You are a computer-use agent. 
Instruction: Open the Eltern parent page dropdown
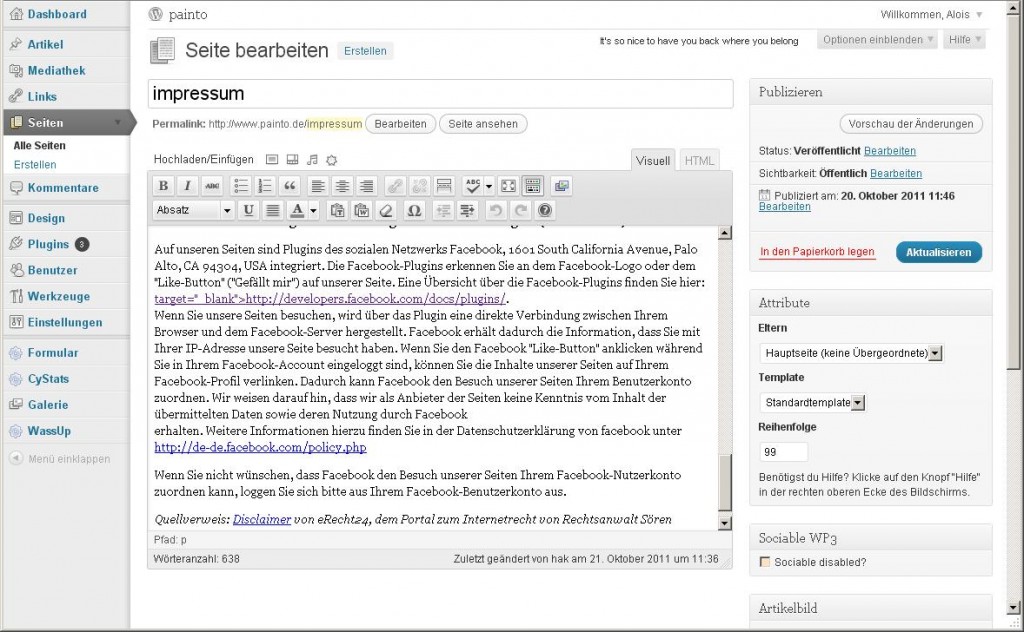pos(852,353)
